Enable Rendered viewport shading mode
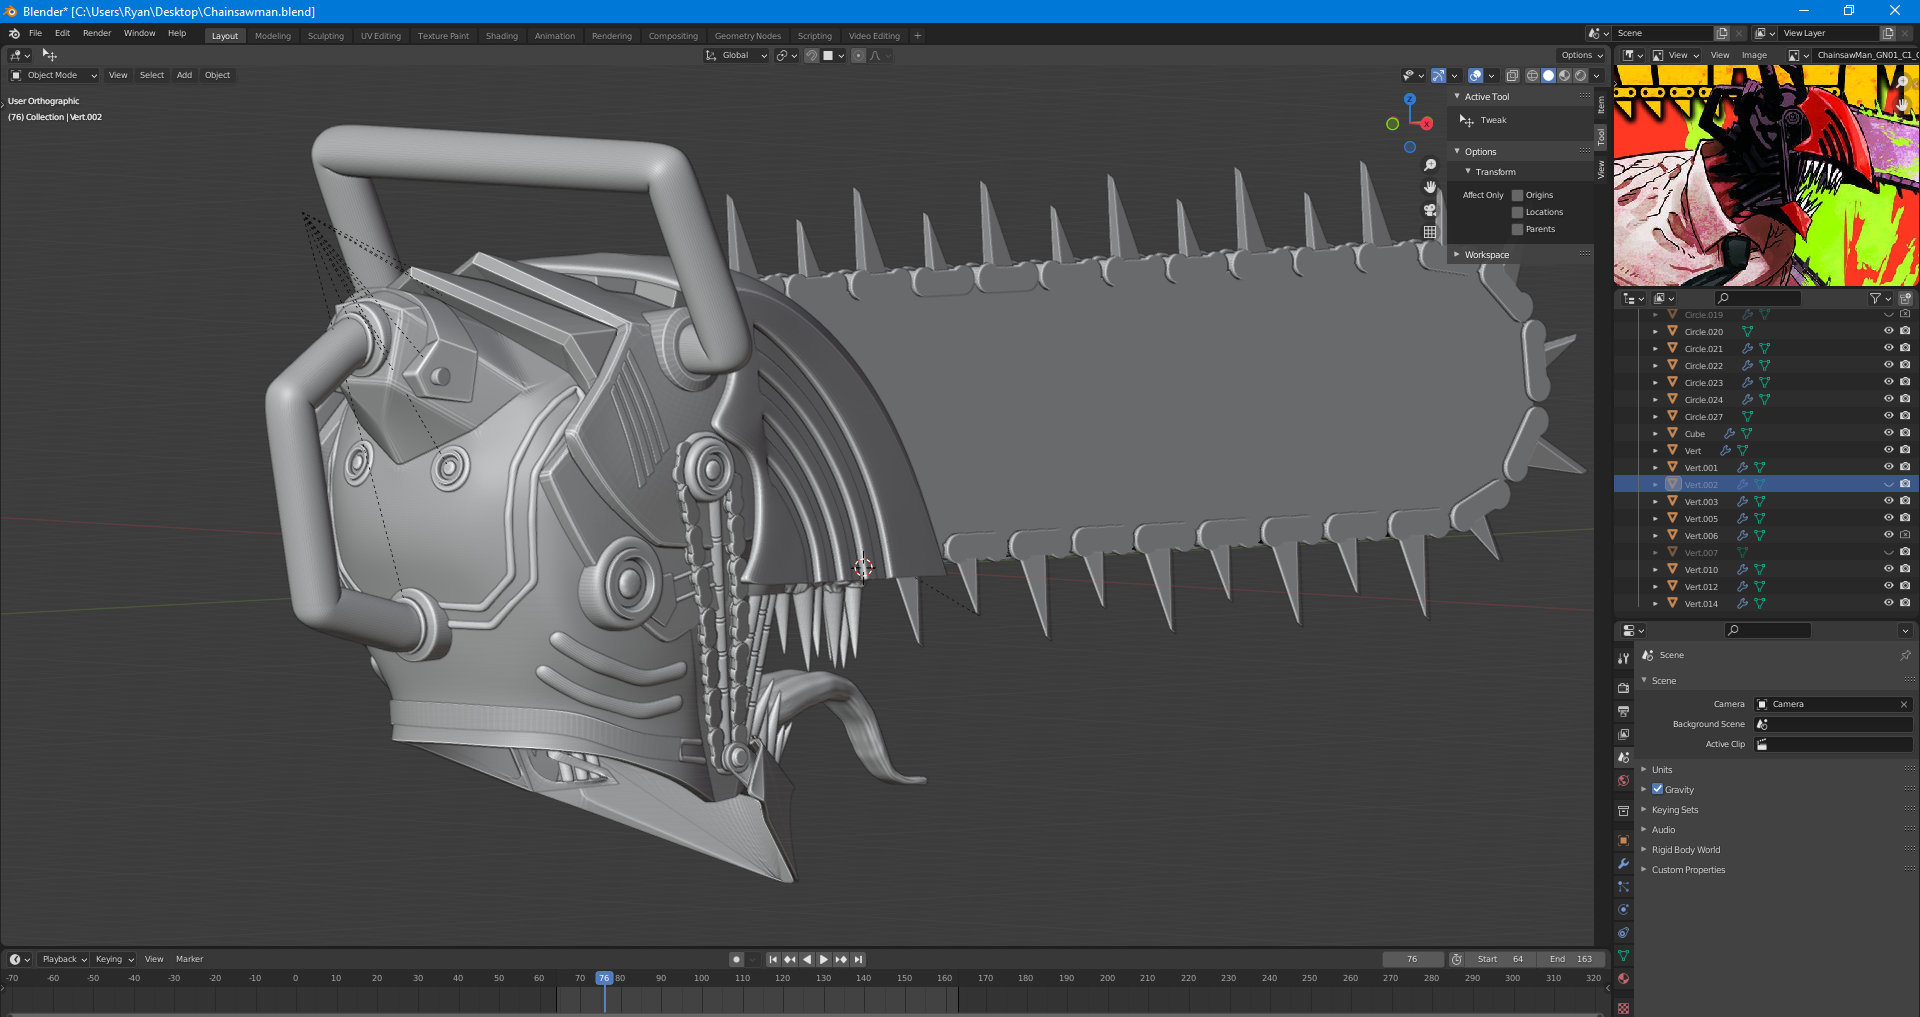The height and width of the screenshot is (1017, 1920). (1578, 76)
